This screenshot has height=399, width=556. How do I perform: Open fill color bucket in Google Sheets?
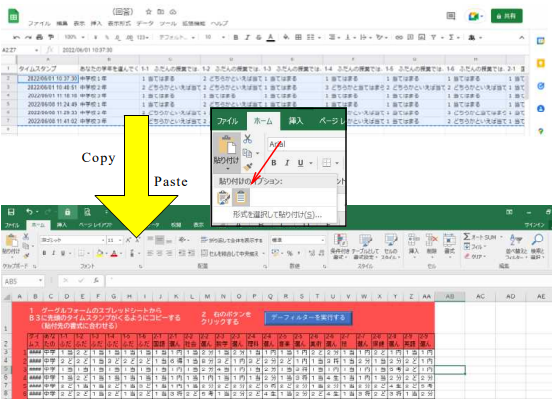286,37
